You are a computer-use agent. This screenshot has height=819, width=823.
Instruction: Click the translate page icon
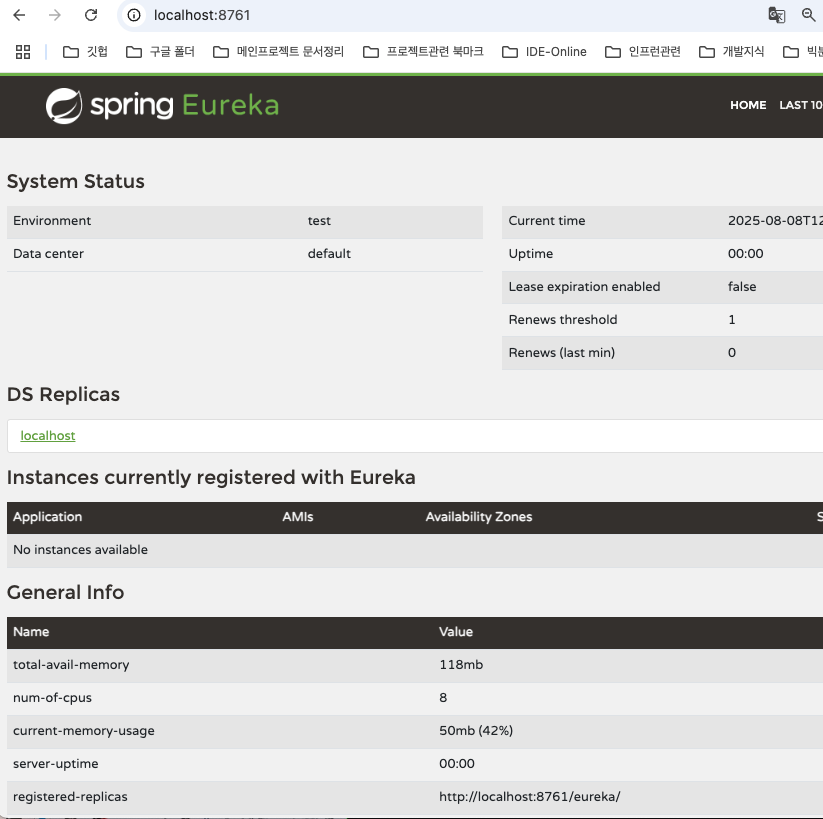click(x=776, y=15)
